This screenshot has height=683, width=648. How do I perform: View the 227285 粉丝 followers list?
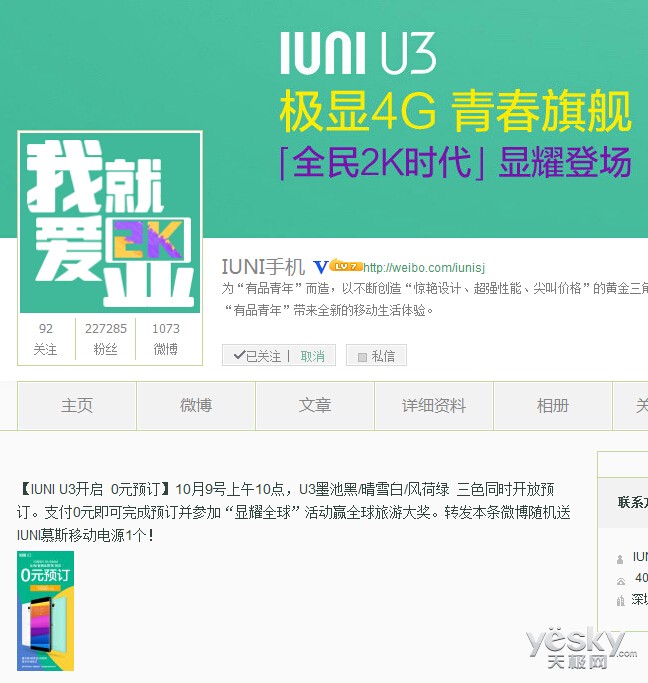105,339
